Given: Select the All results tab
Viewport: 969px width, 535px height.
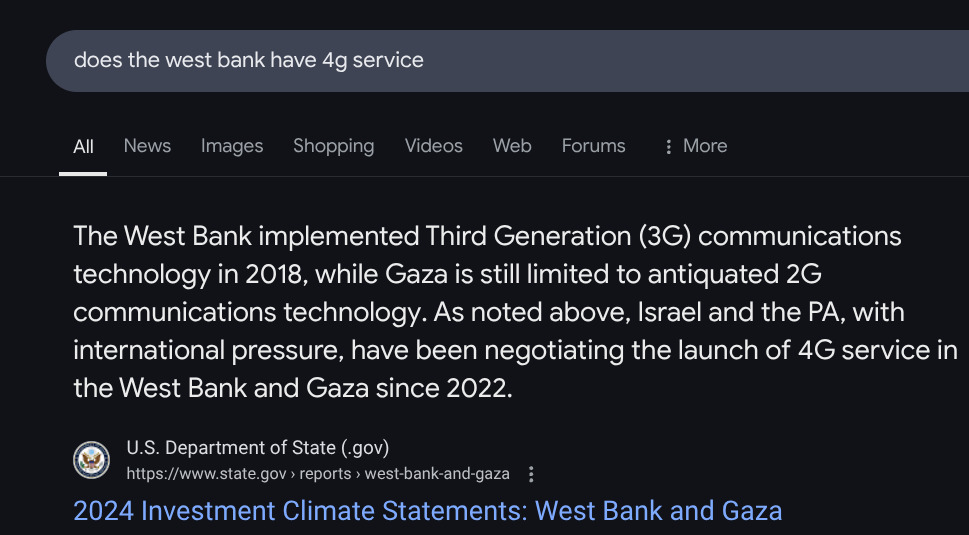Looking at the screenshot, I should click(84, 147).
